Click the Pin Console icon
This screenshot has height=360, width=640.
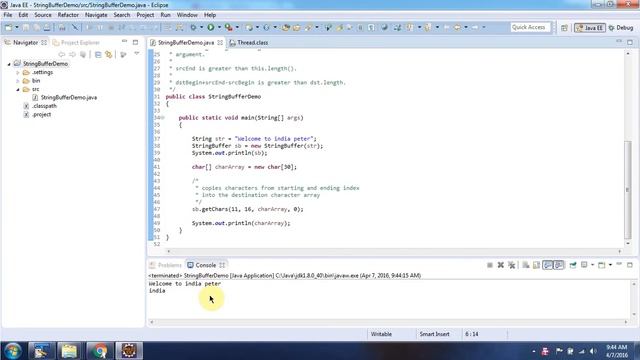tap(573, 265)
